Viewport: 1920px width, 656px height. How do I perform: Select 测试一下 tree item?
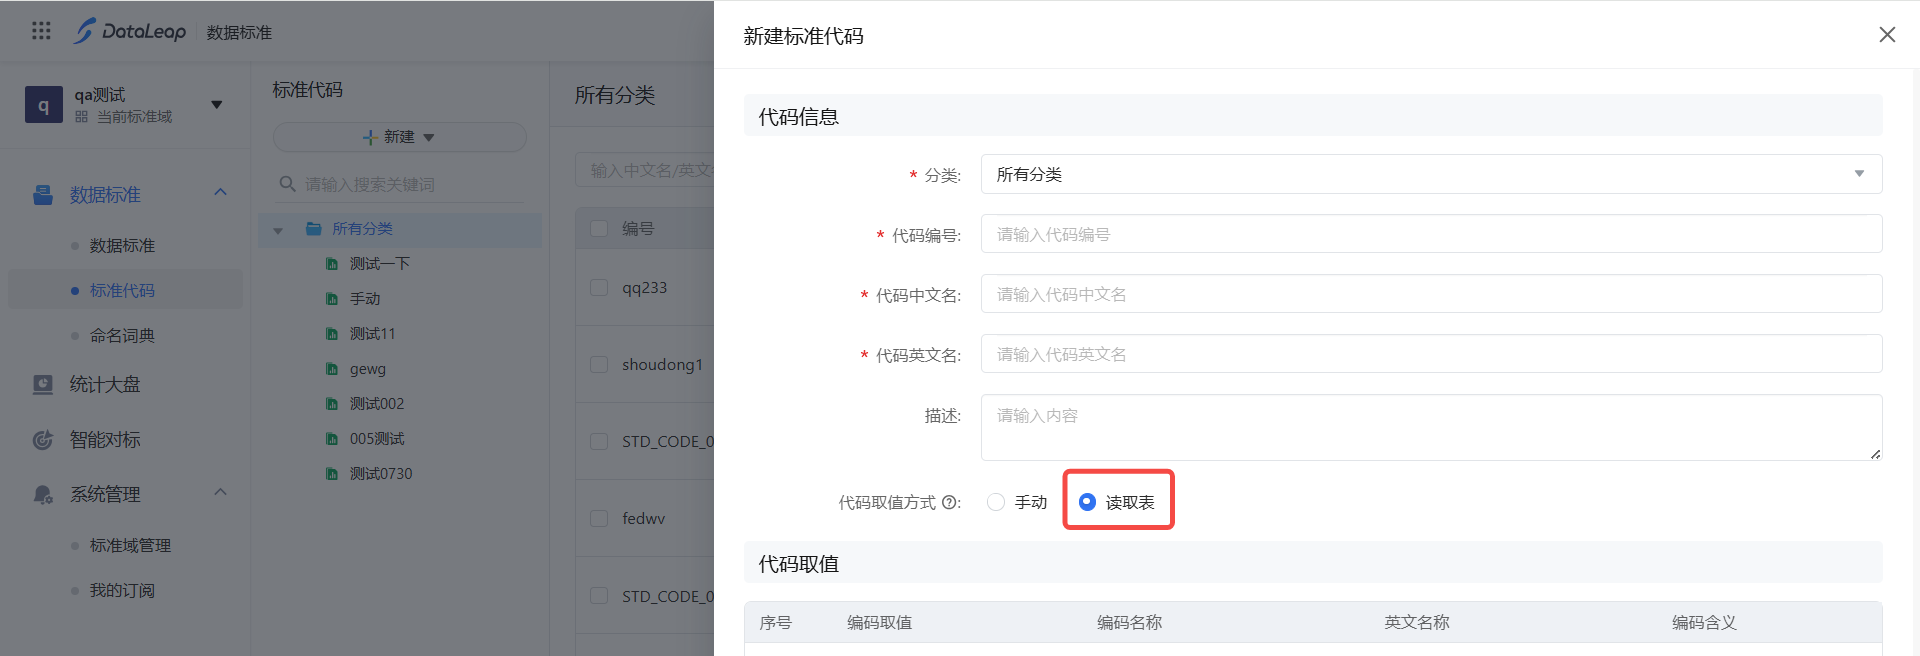[380, 264]
